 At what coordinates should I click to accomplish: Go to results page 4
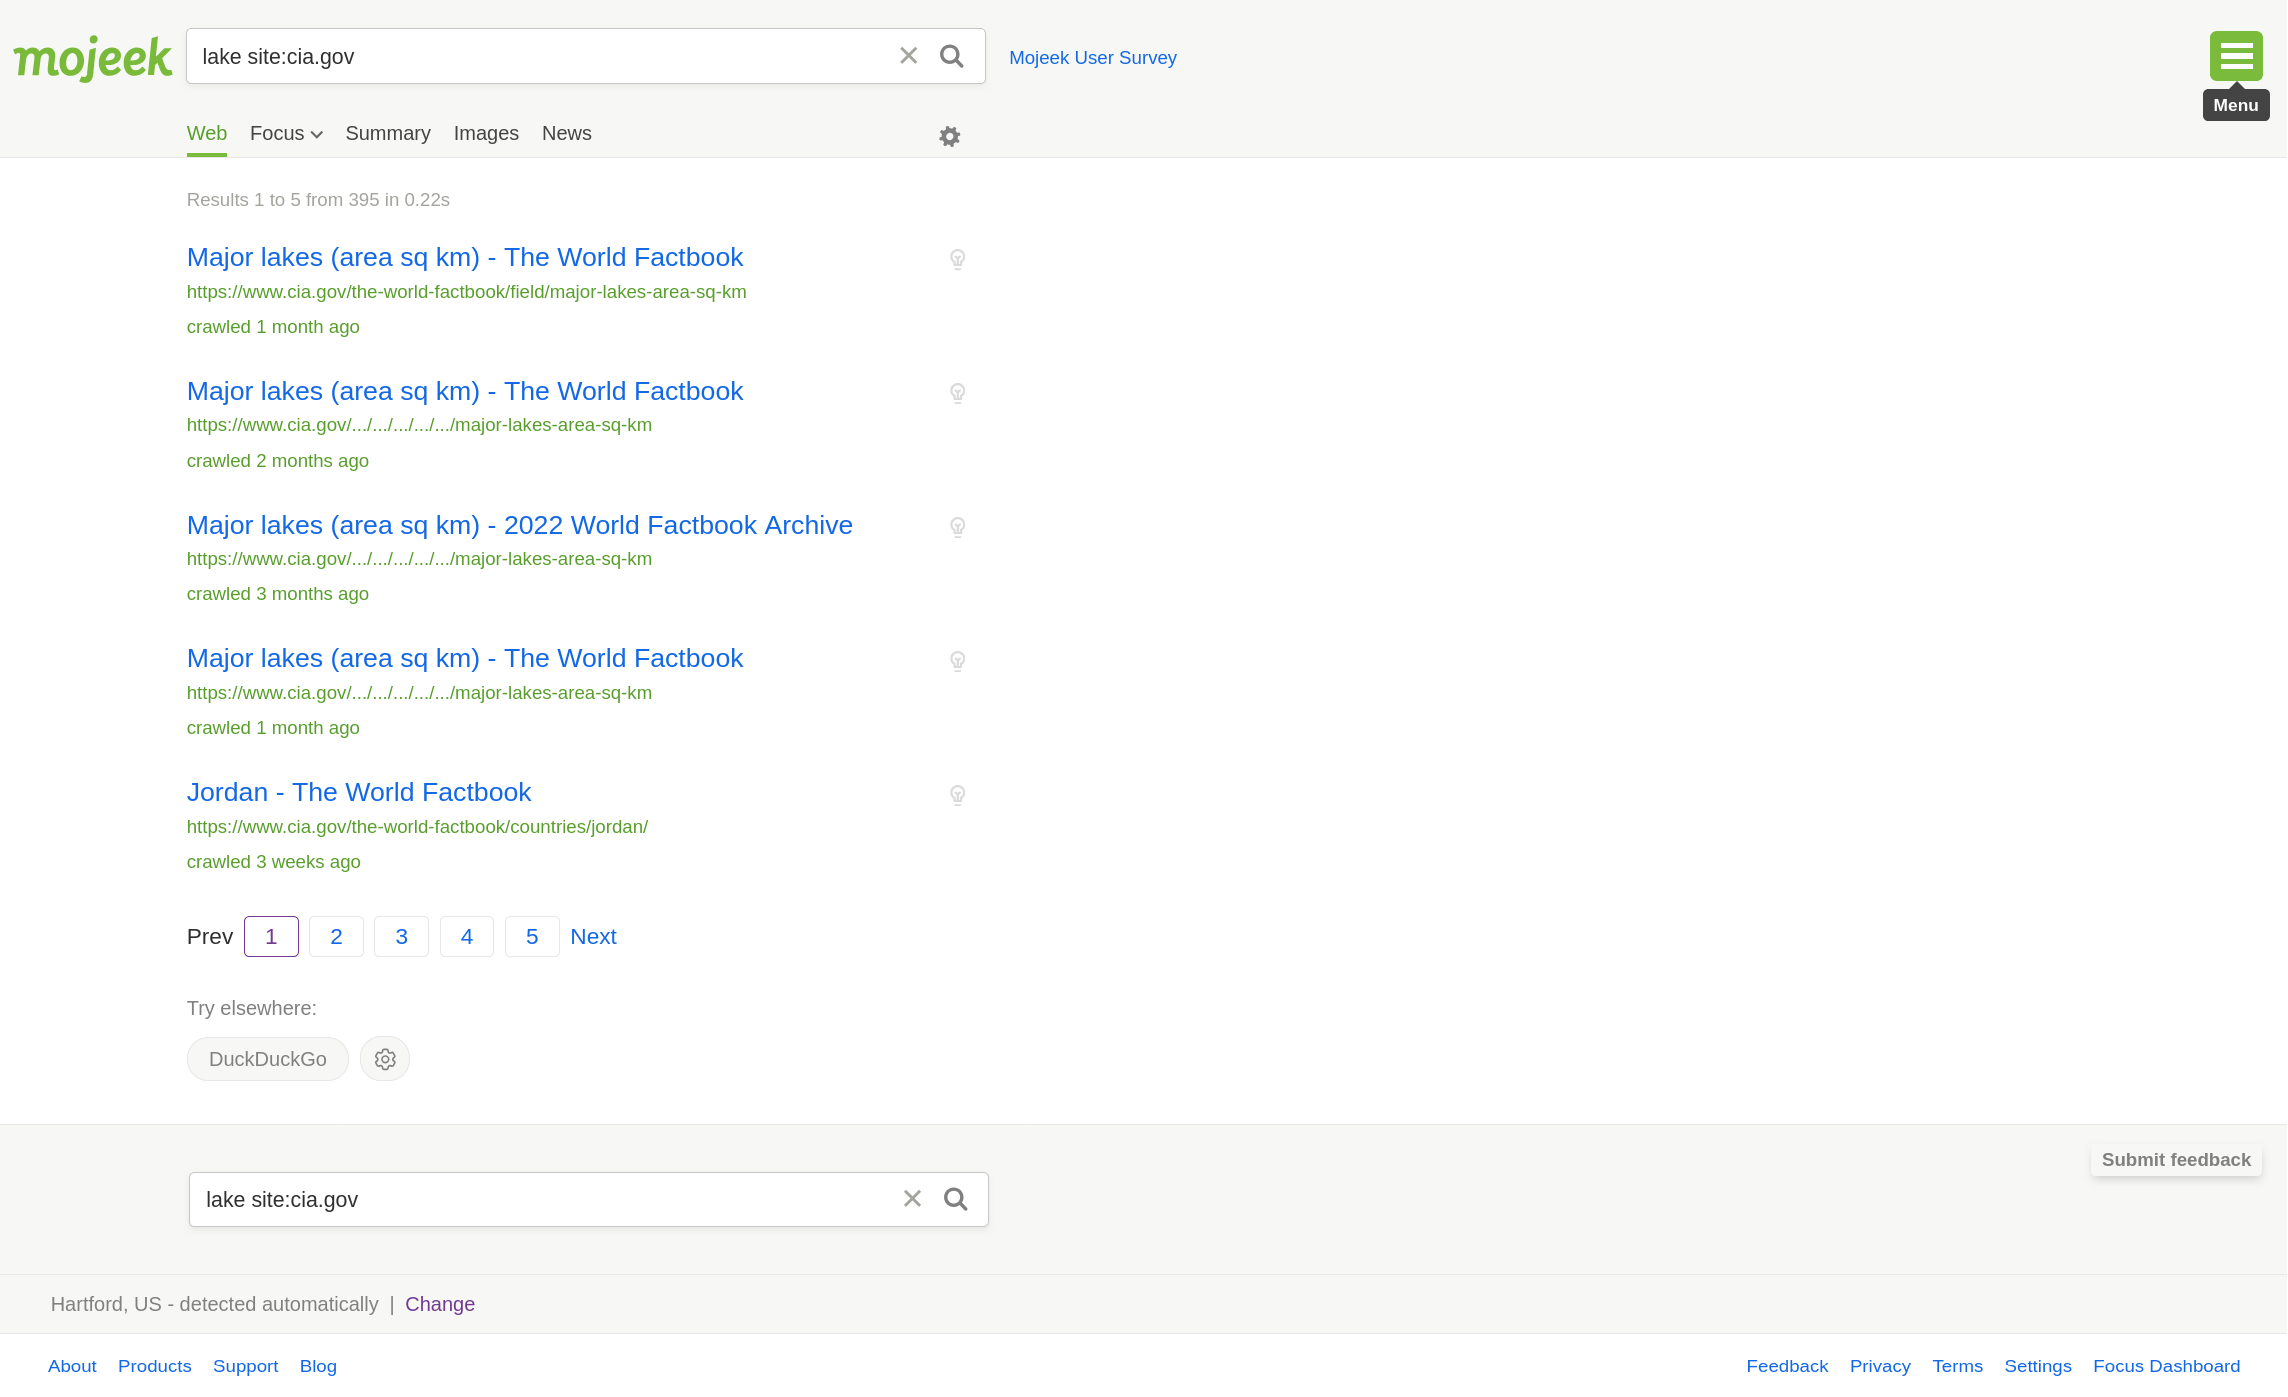[467, 937]
